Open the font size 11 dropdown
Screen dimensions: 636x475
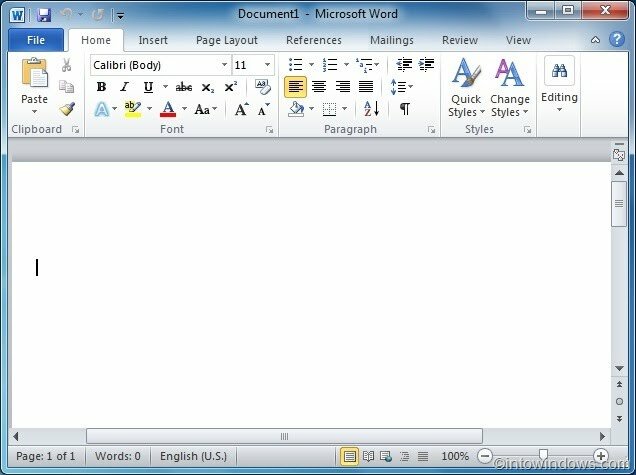click(x=267, y=65)
